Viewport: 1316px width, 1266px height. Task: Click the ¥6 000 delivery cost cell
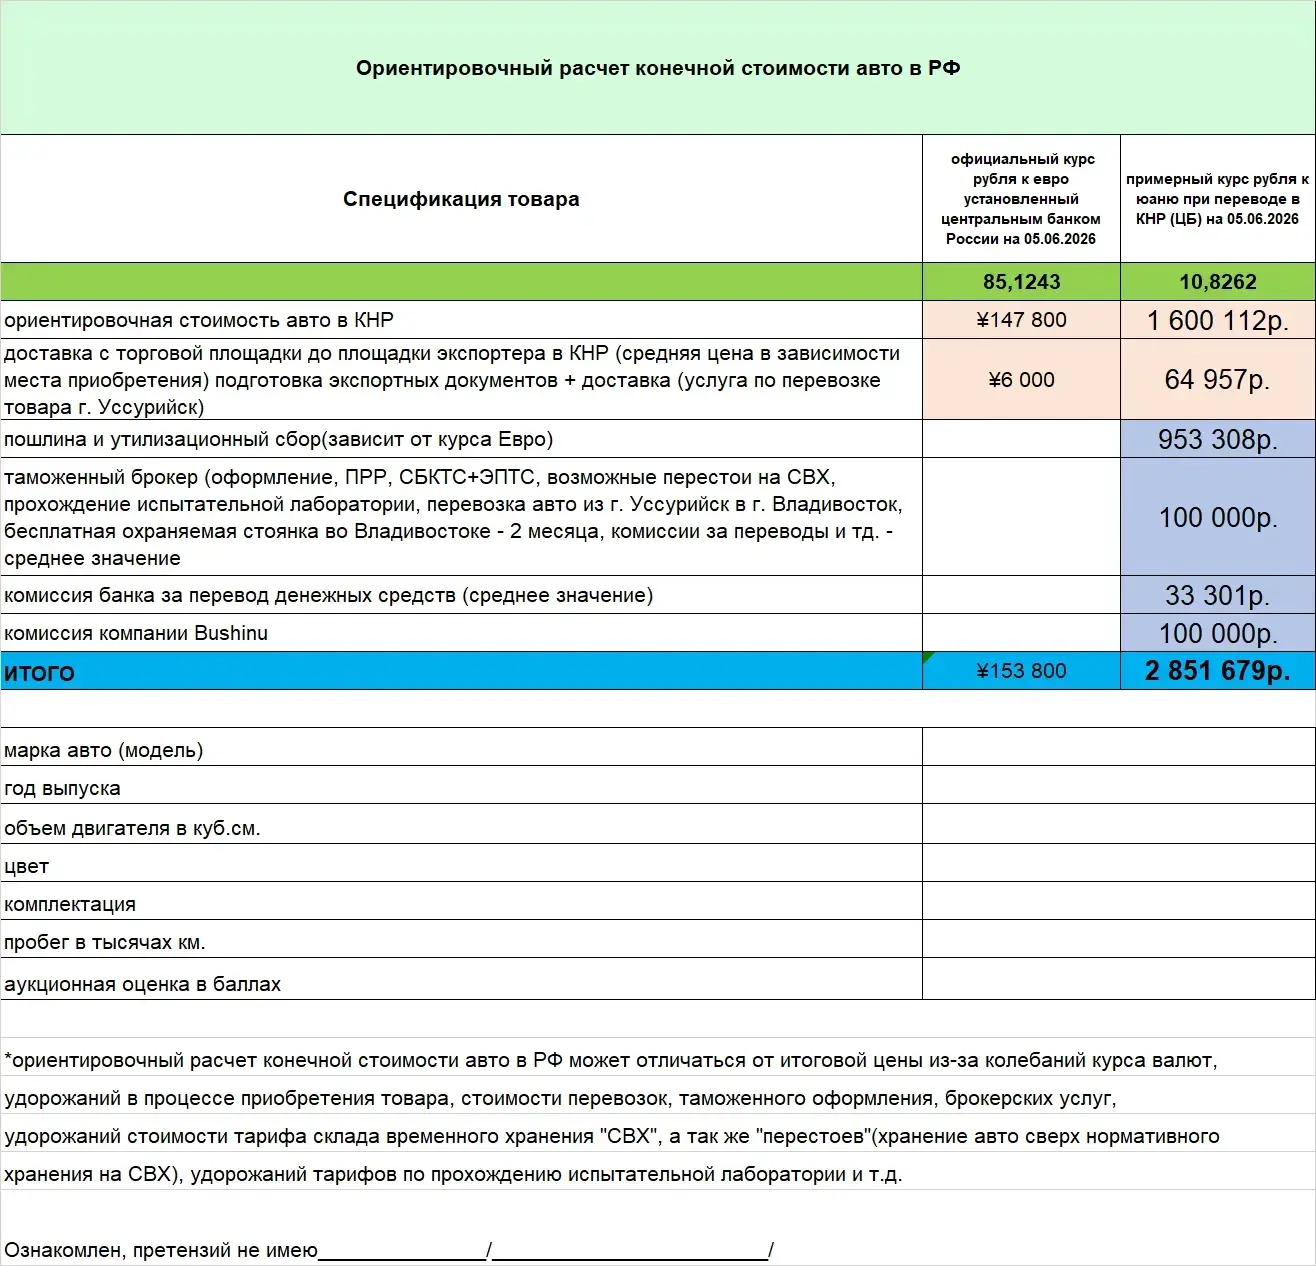click(x=1021, y=379)
